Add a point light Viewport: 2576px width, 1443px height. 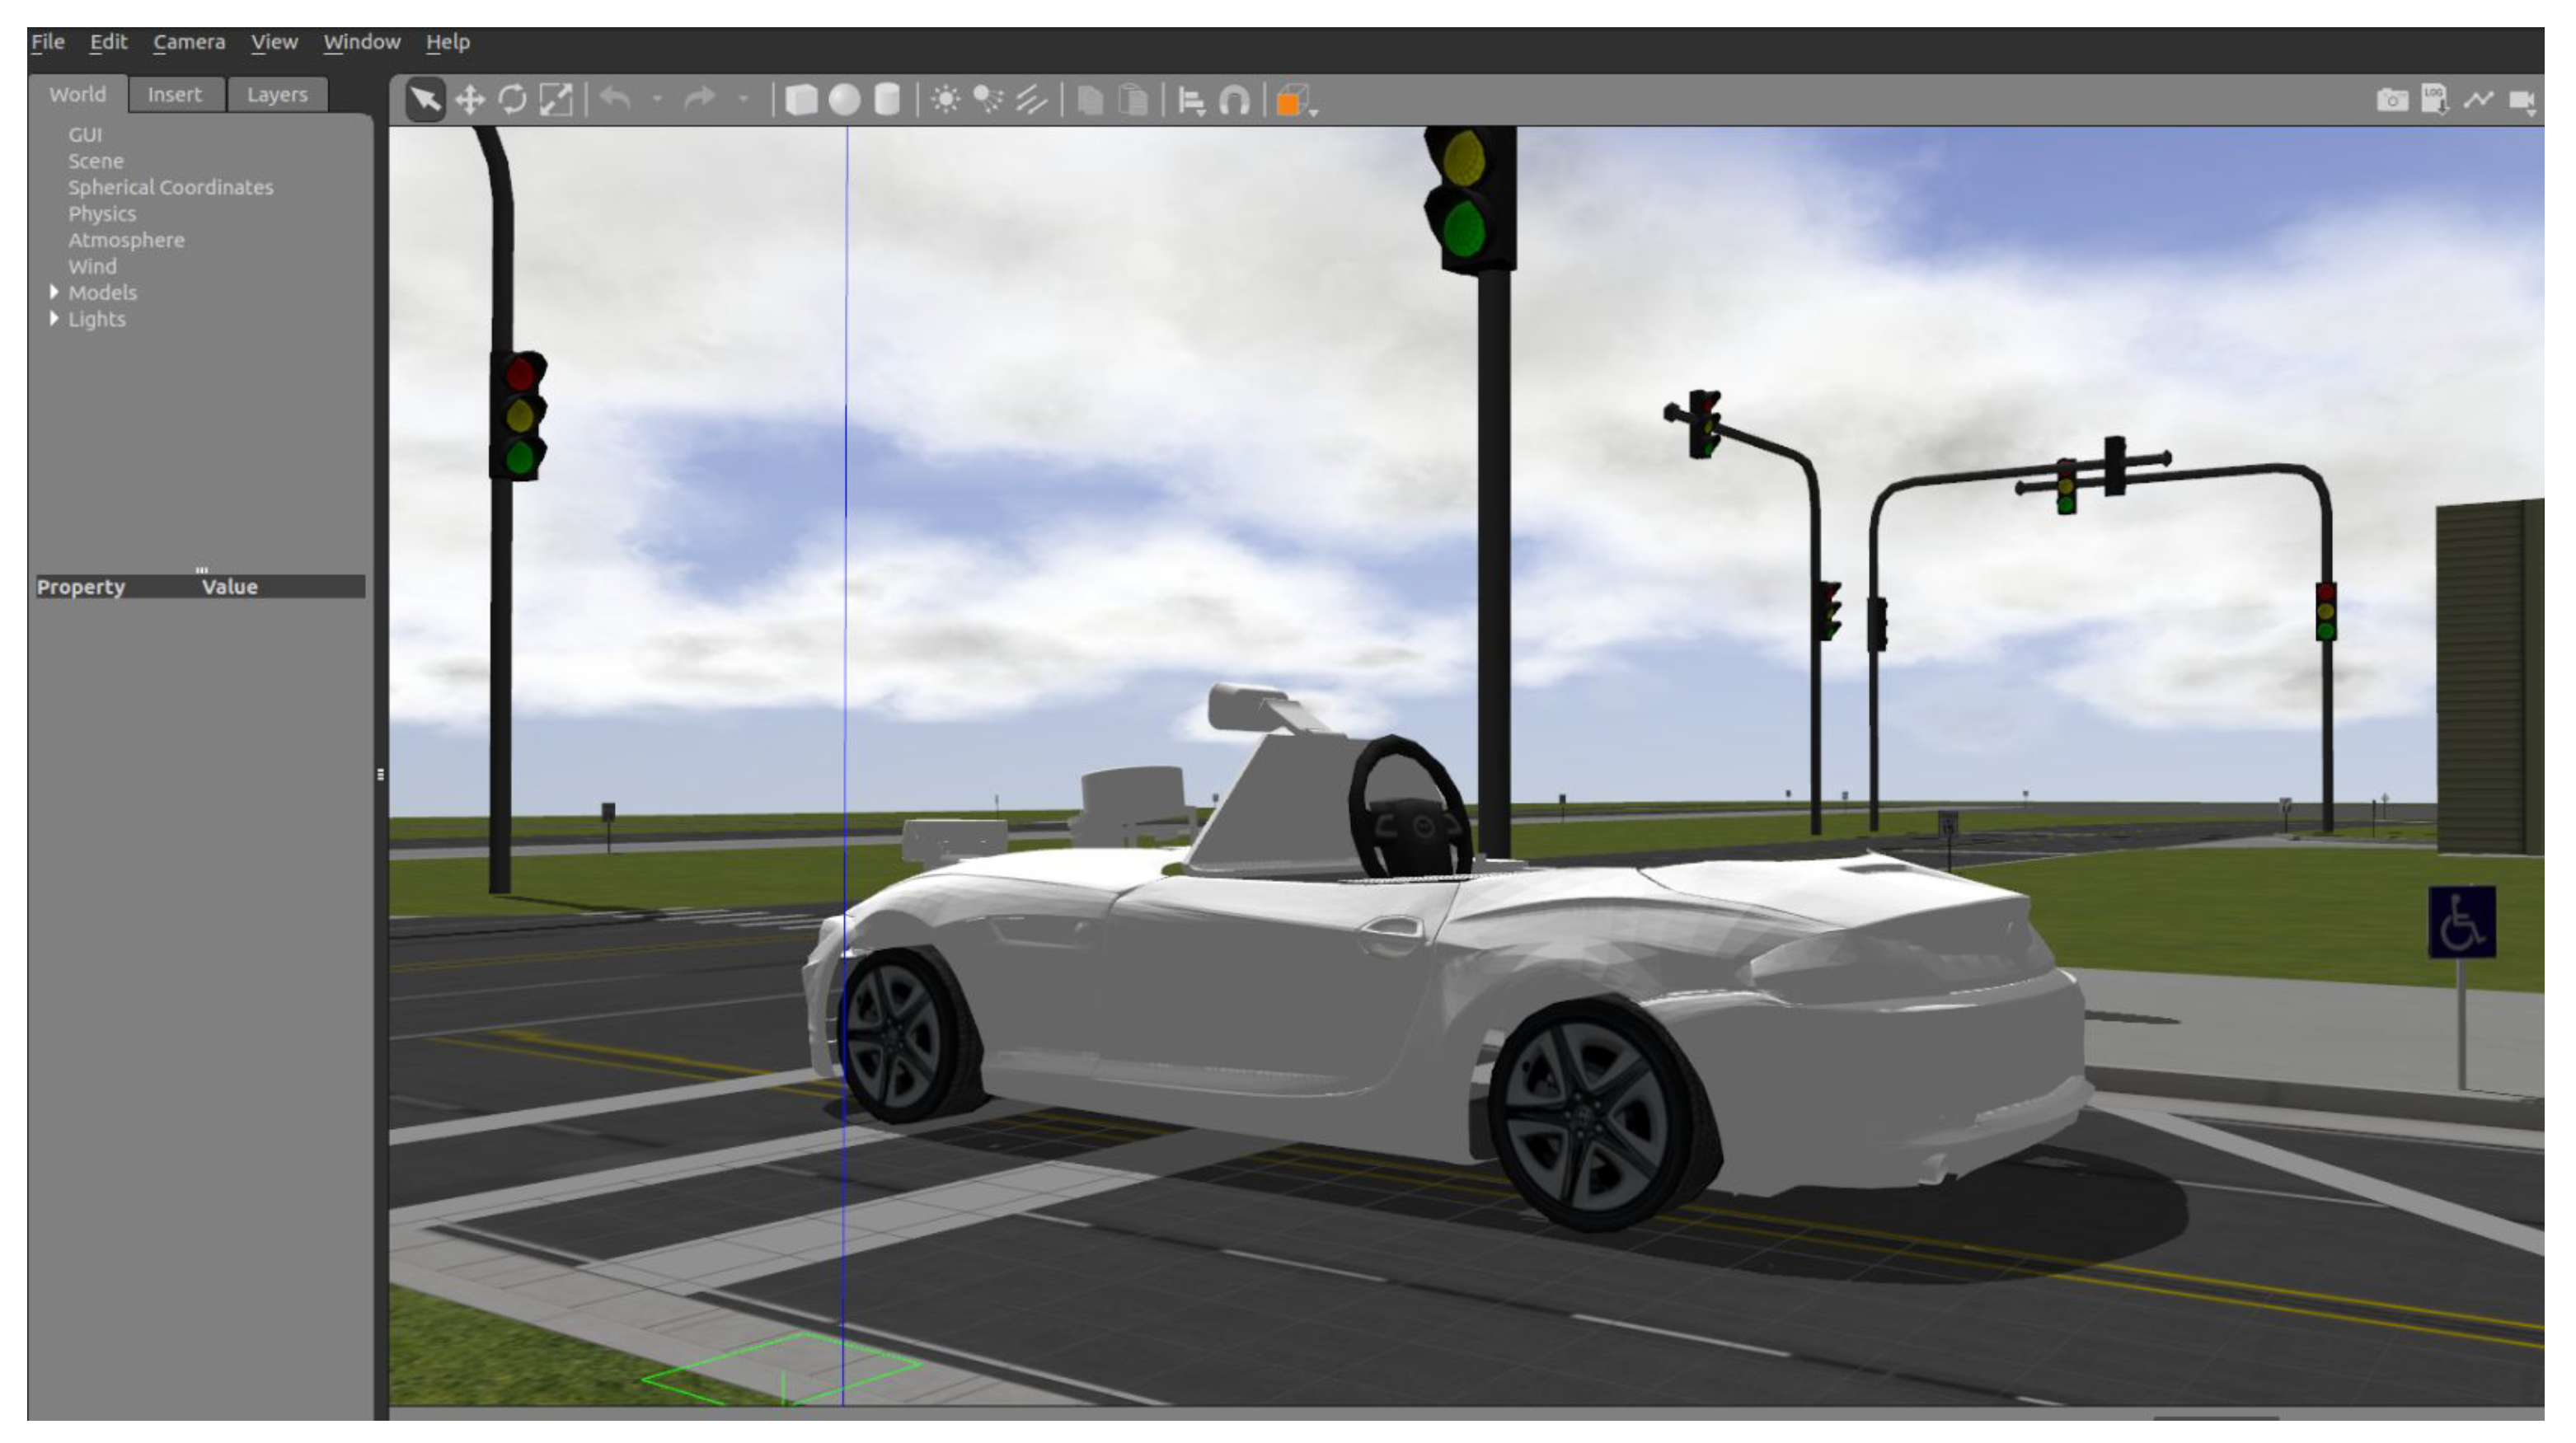click(945, 100)
